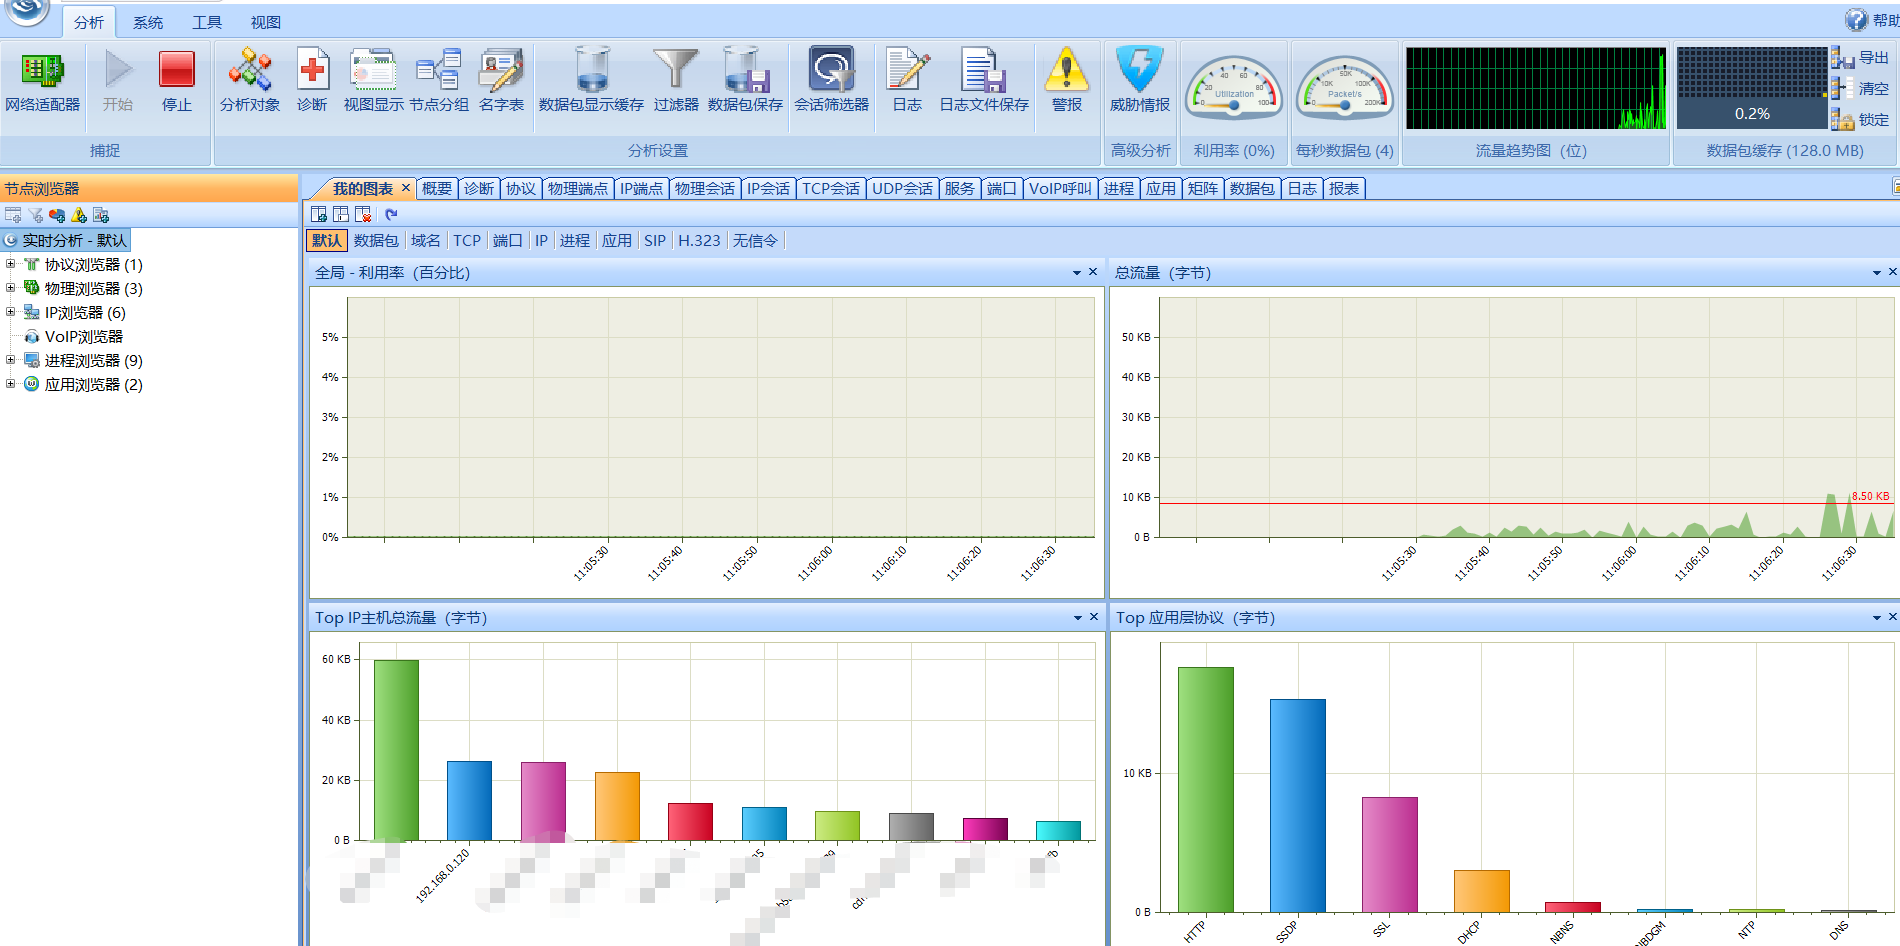Click the 锁定 lock buffer button
This screenshot has width=1900, height=946.
[x=1861, y=120]
